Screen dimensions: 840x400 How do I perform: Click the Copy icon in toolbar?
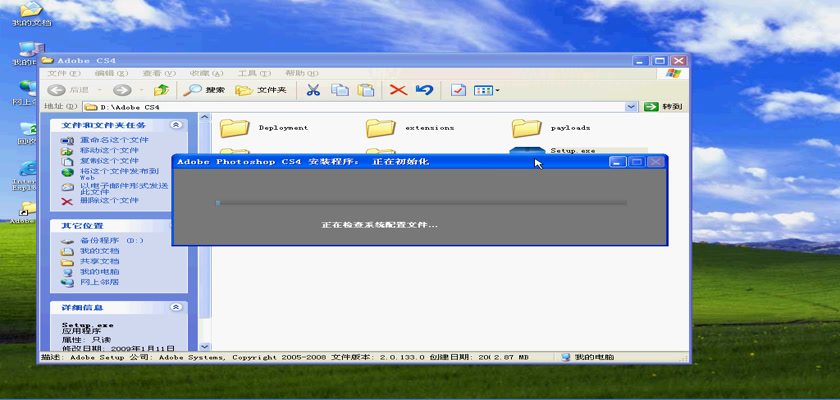(340, 90)
